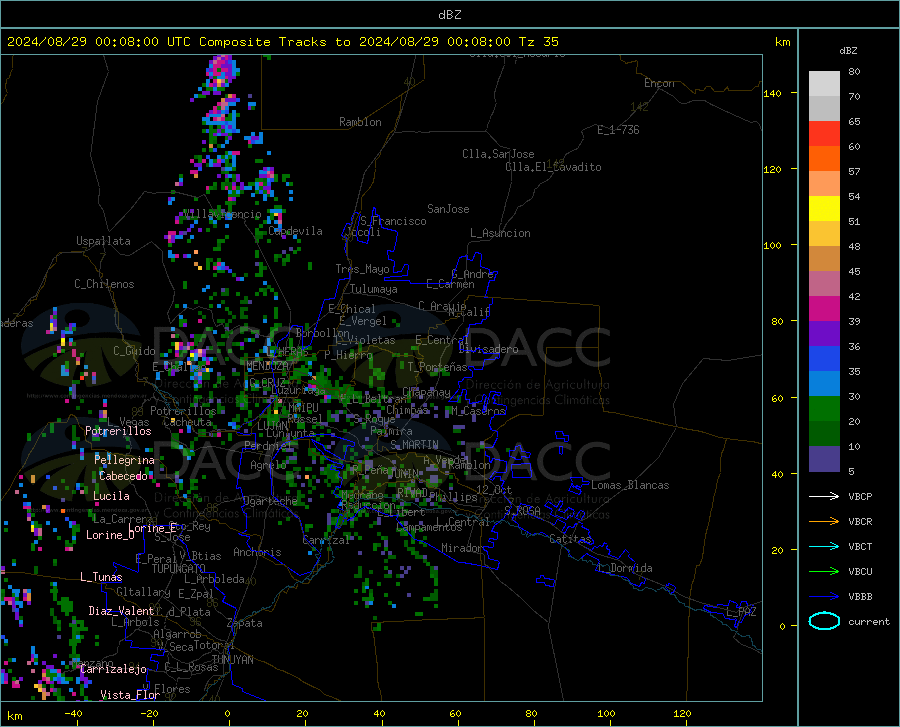This screenshot has width=900, height=727.
Task: Click the 'Carrizal' map label
Action: click(x=326, y=540)
